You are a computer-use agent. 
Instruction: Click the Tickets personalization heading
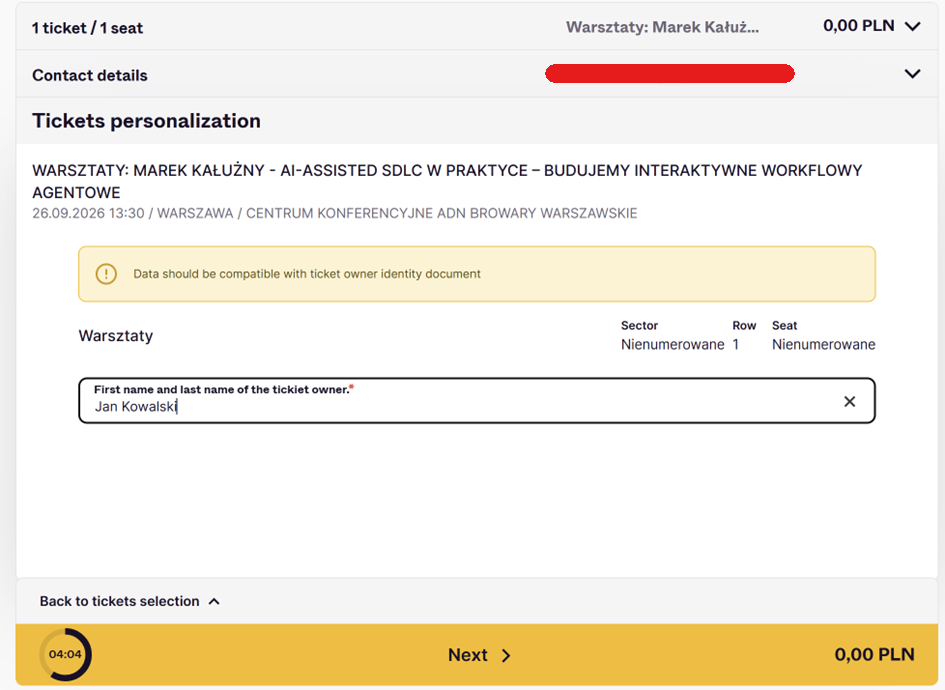coord(146,121)
